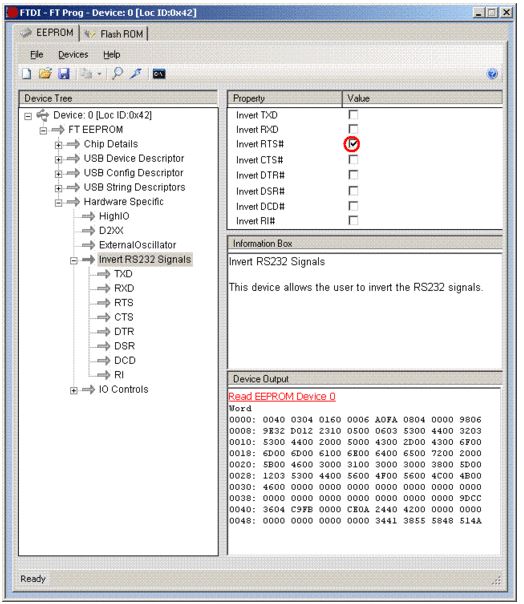Open dropdown arrow next to copy icon
This screenshot has height=604, width=524.
click(x=99, y=74)
